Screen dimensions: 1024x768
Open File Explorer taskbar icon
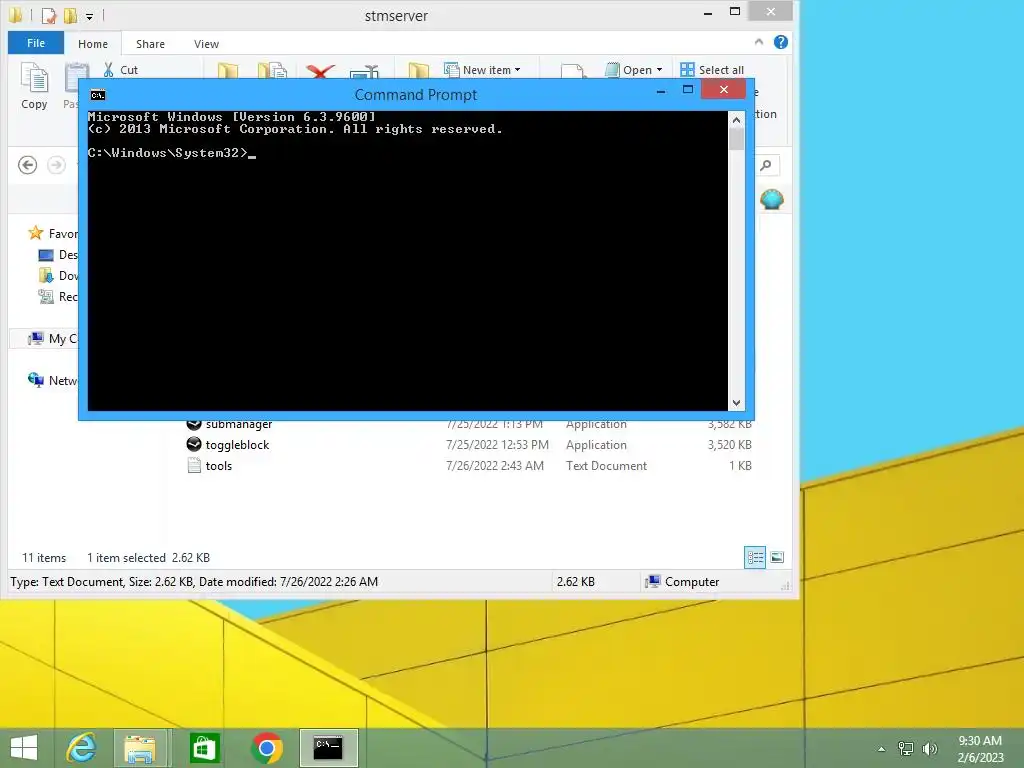[140, 748]
